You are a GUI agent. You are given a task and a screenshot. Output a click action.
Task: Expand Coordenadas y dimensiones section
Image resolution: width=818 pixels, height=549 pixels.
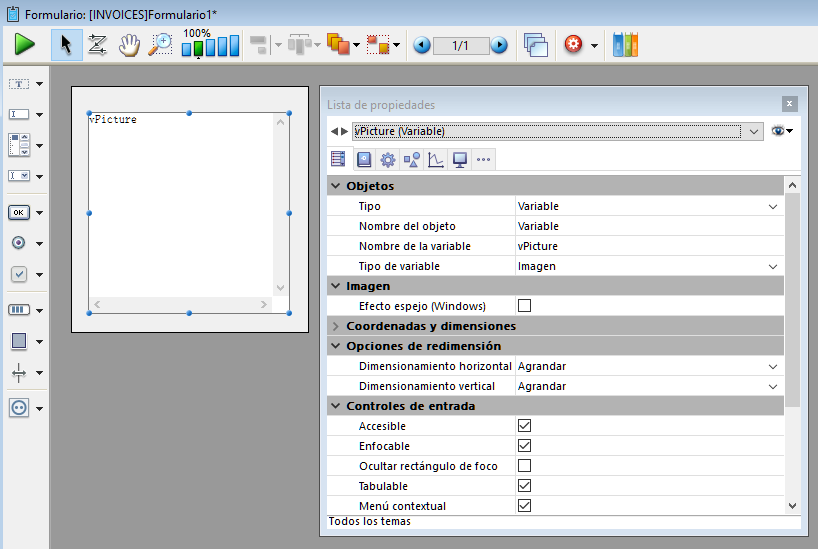pyautogui.click(x=336, y=326)
